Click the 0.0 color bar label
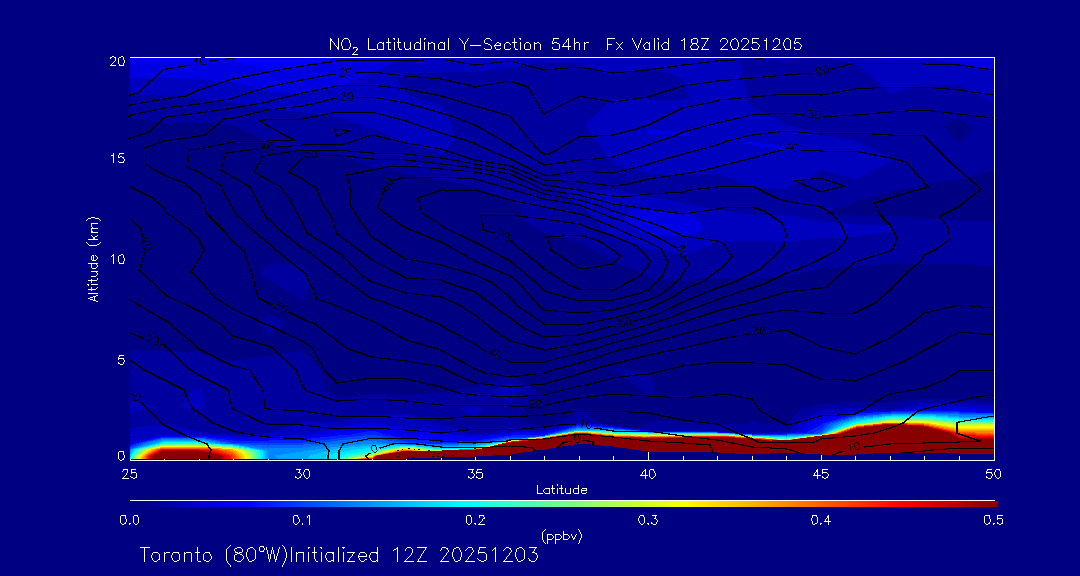Screen dimensions: 1080x576 click(x=129, y=520)
